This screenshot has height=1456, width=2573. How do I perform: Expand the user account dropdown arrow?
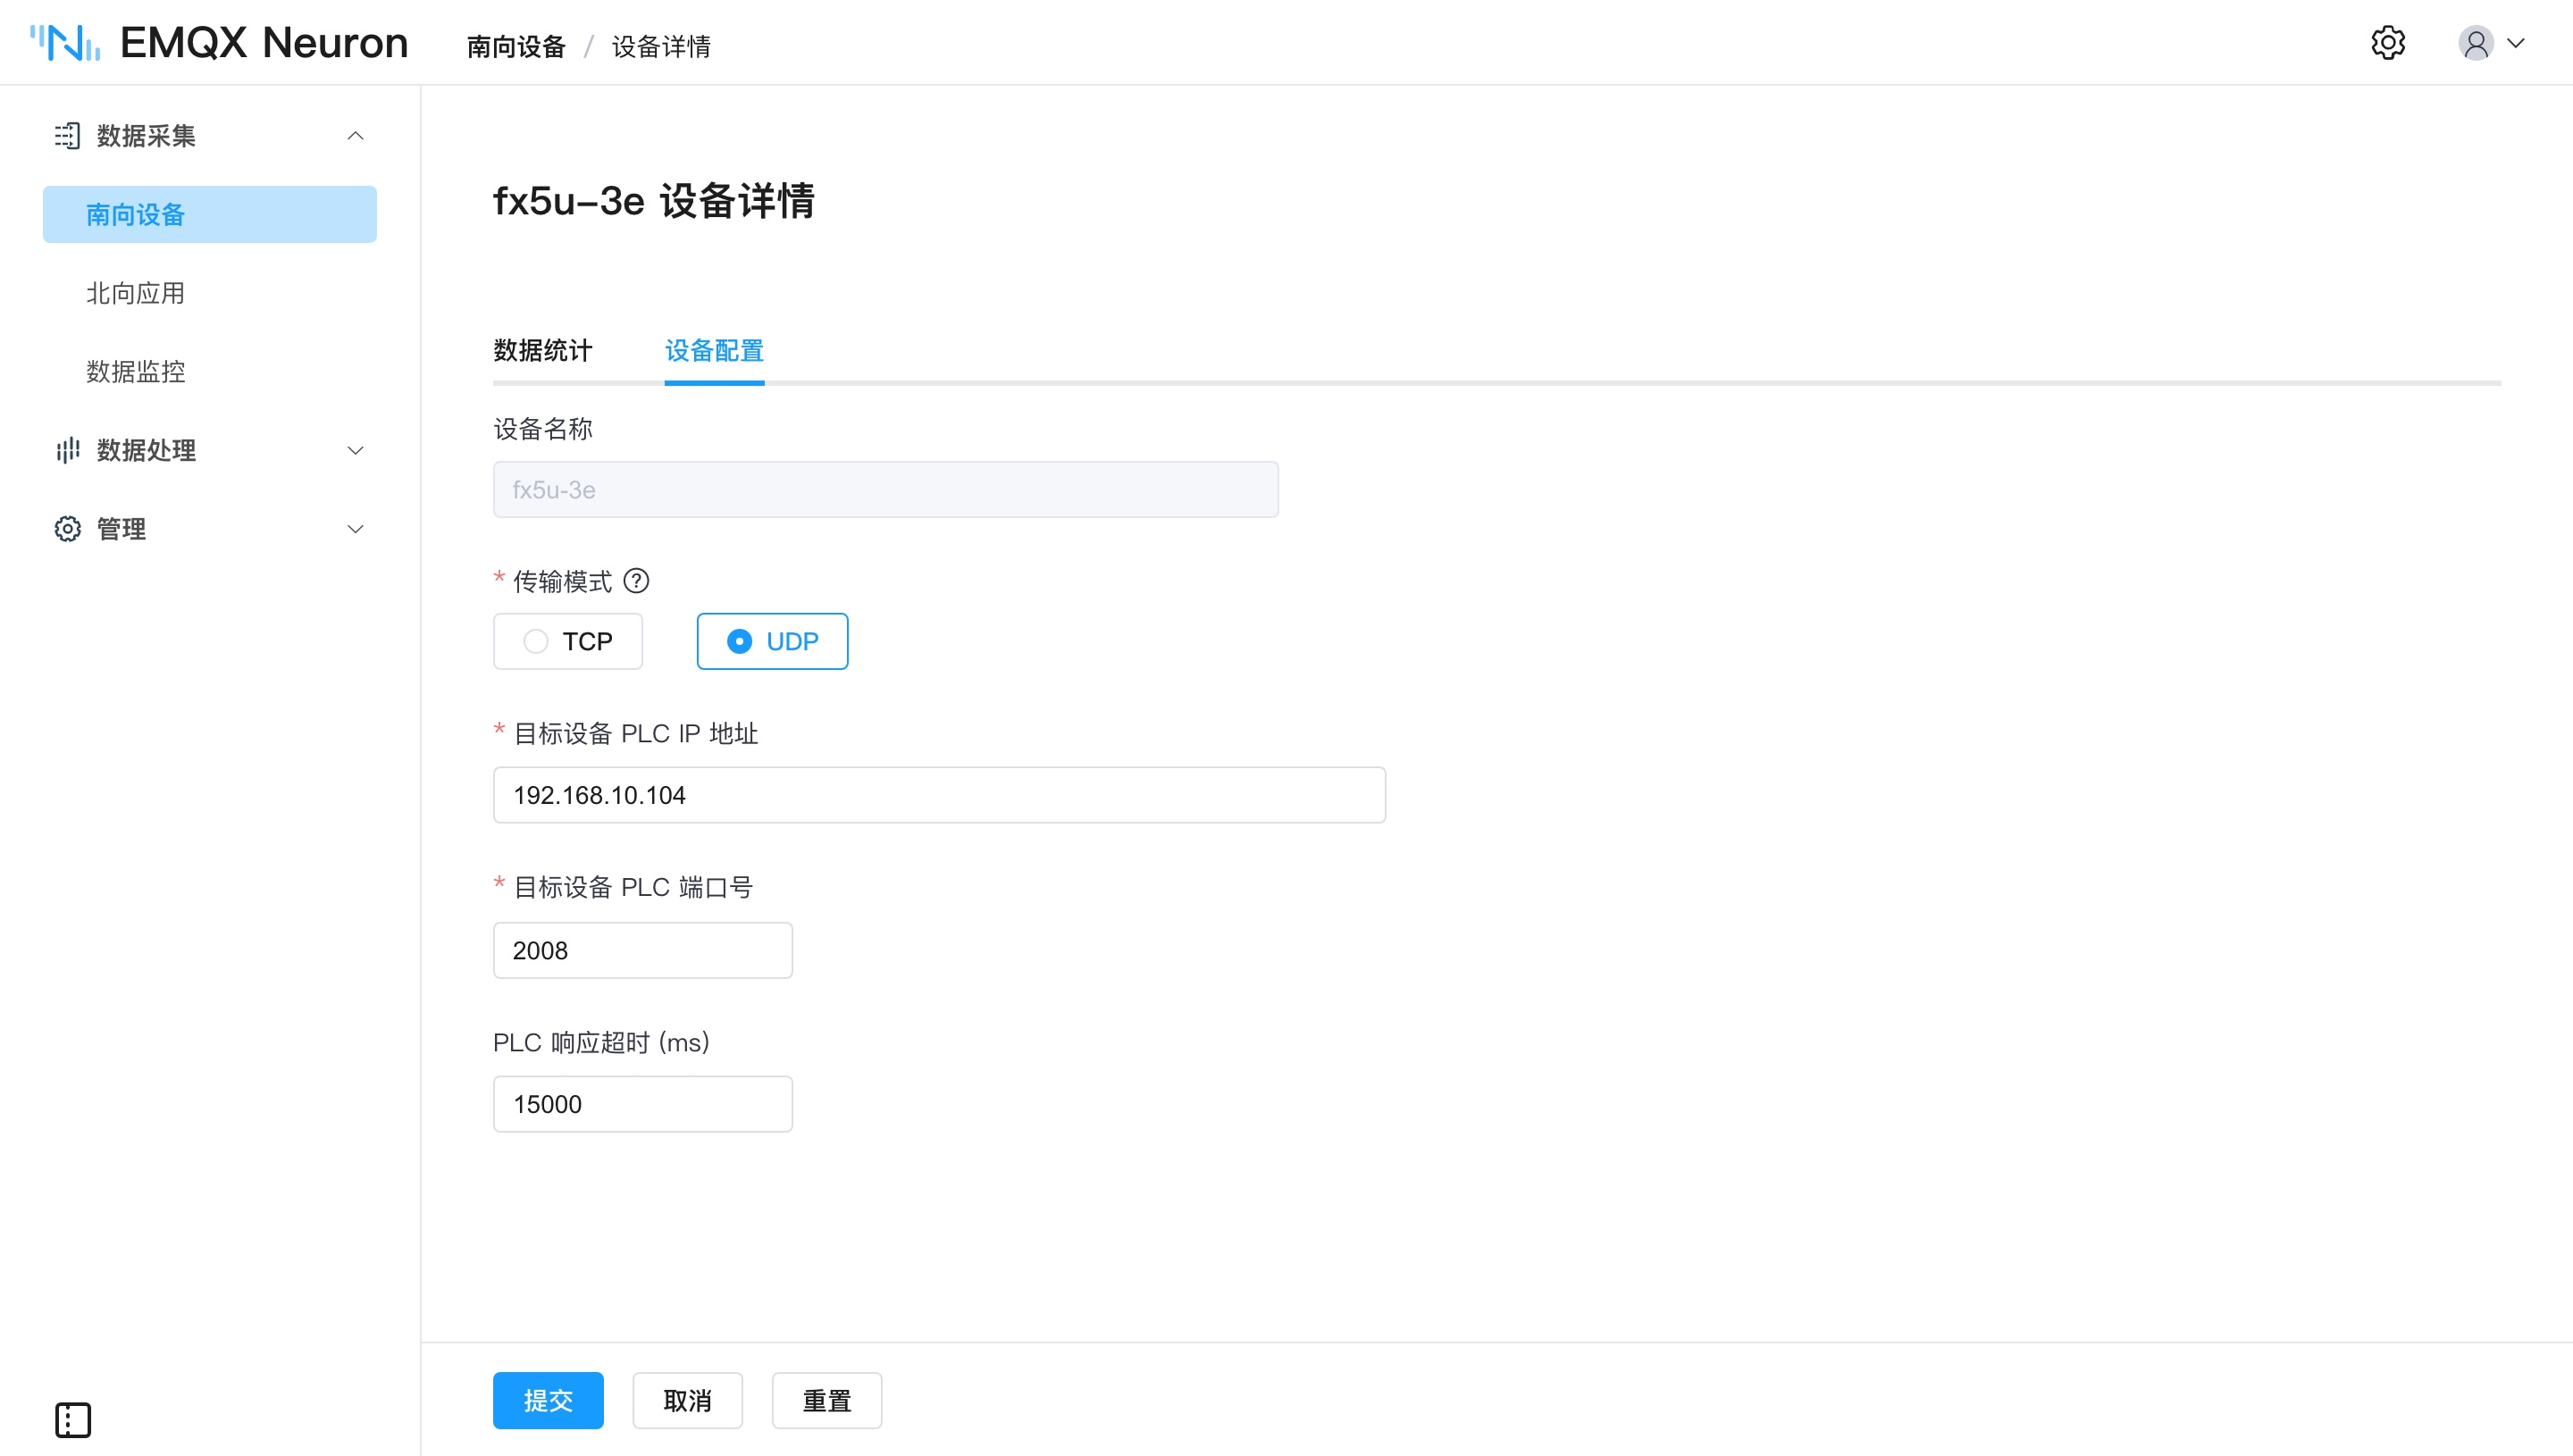(2516, 43)
